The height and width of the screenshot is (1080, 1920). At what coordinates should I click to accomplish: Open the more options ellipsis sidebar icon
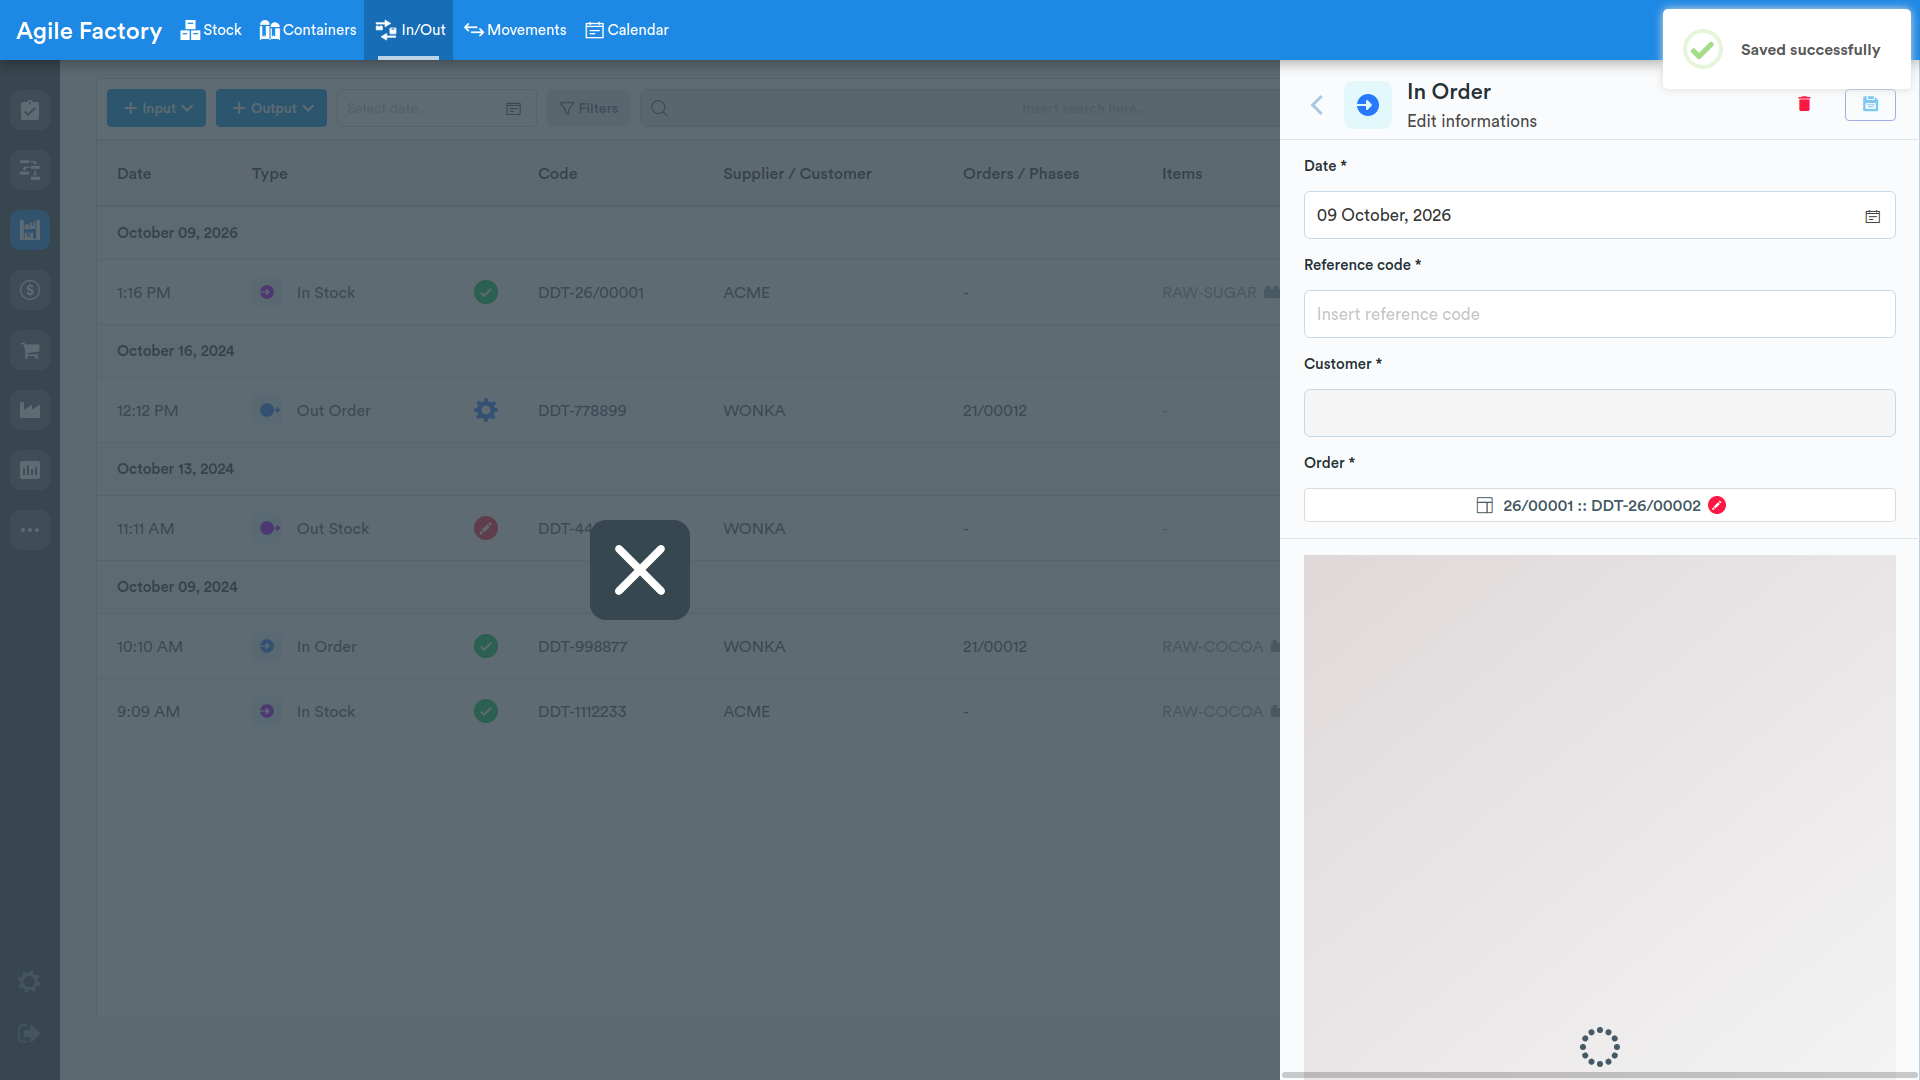30,530
